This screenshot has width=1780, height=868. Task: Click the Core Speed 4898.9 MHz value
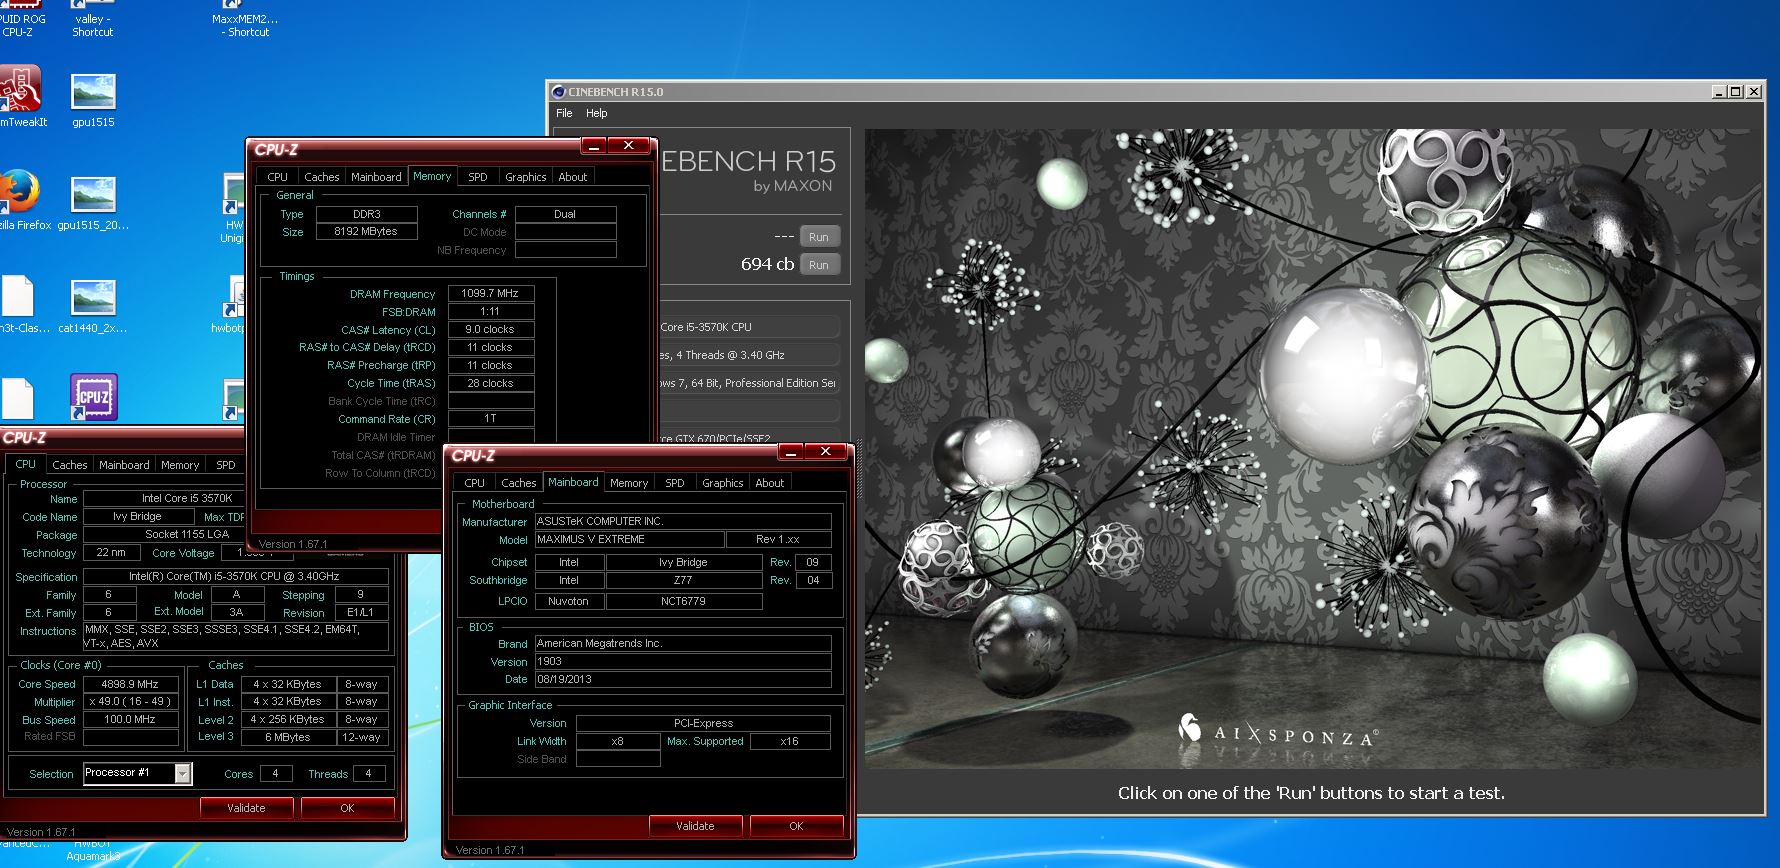click(130, 684)
